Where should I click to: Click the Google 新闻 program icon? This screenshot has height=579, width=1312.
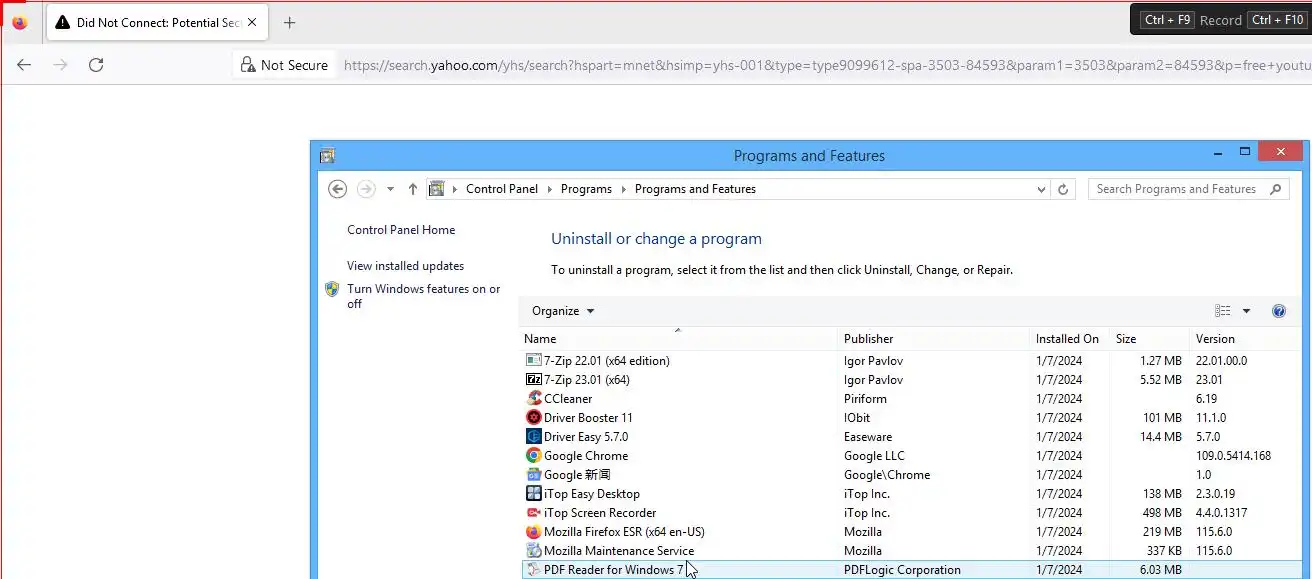[x=534, y=475]
